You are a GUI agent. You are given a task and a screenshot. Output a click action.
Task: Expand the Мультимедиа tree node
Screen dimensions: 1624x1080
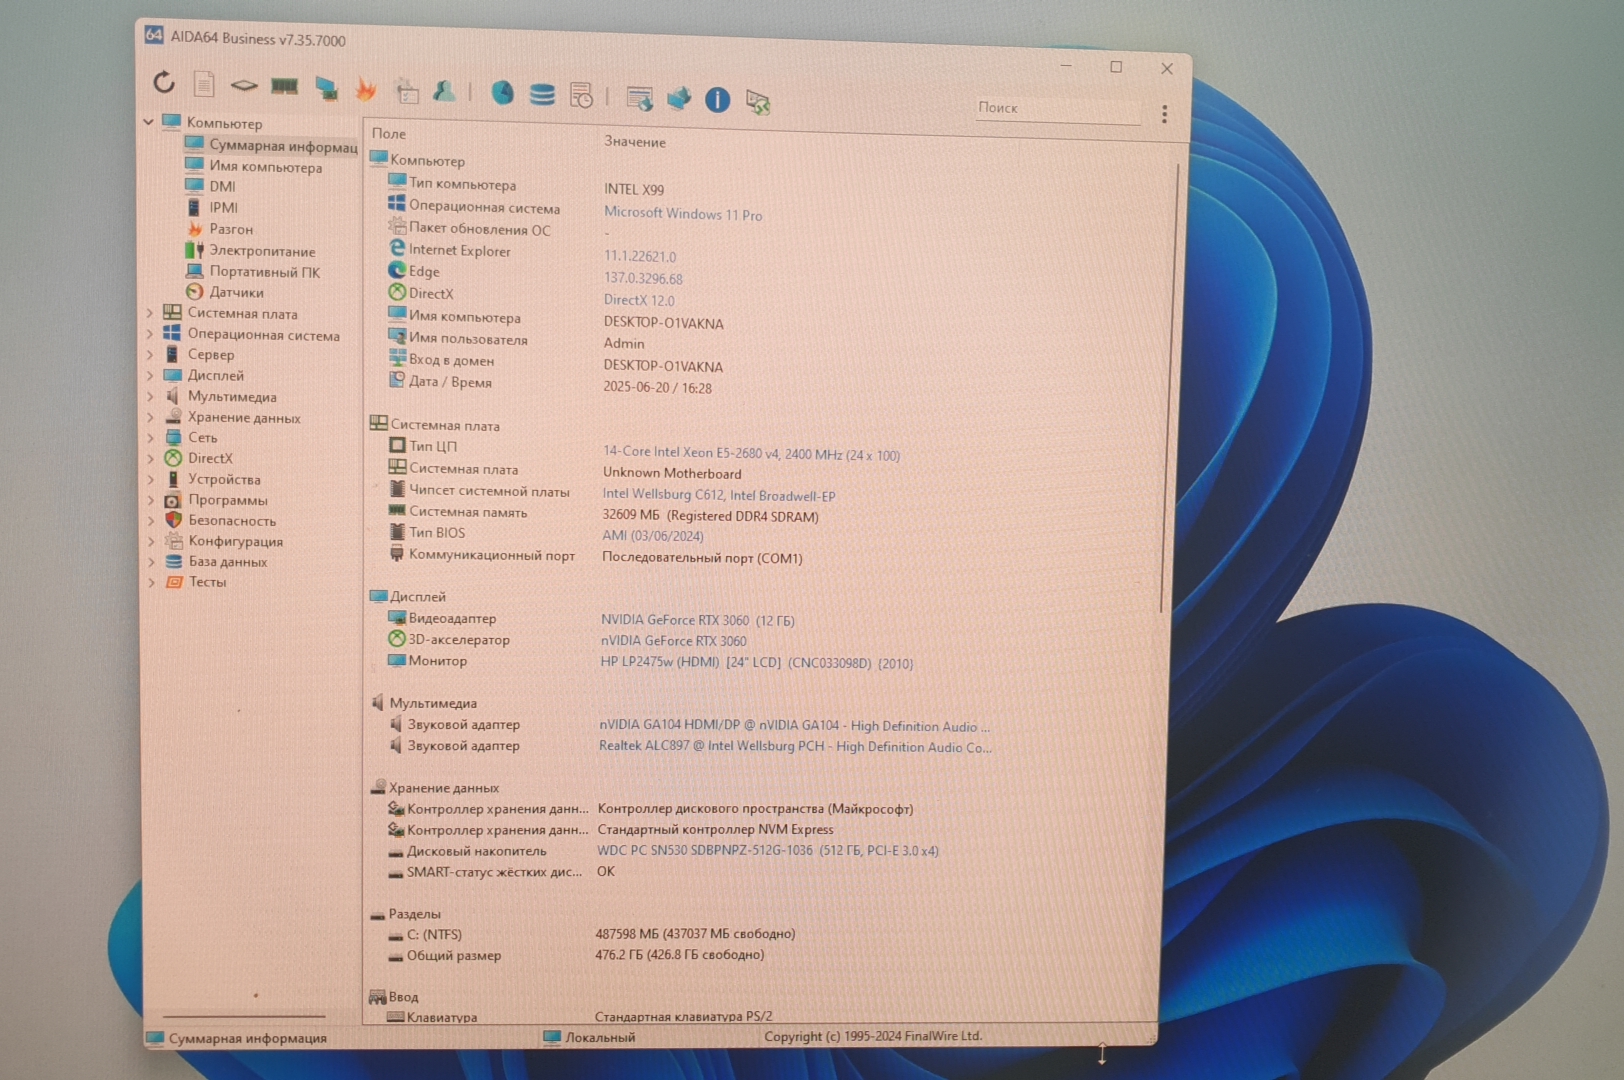(150, 396)
